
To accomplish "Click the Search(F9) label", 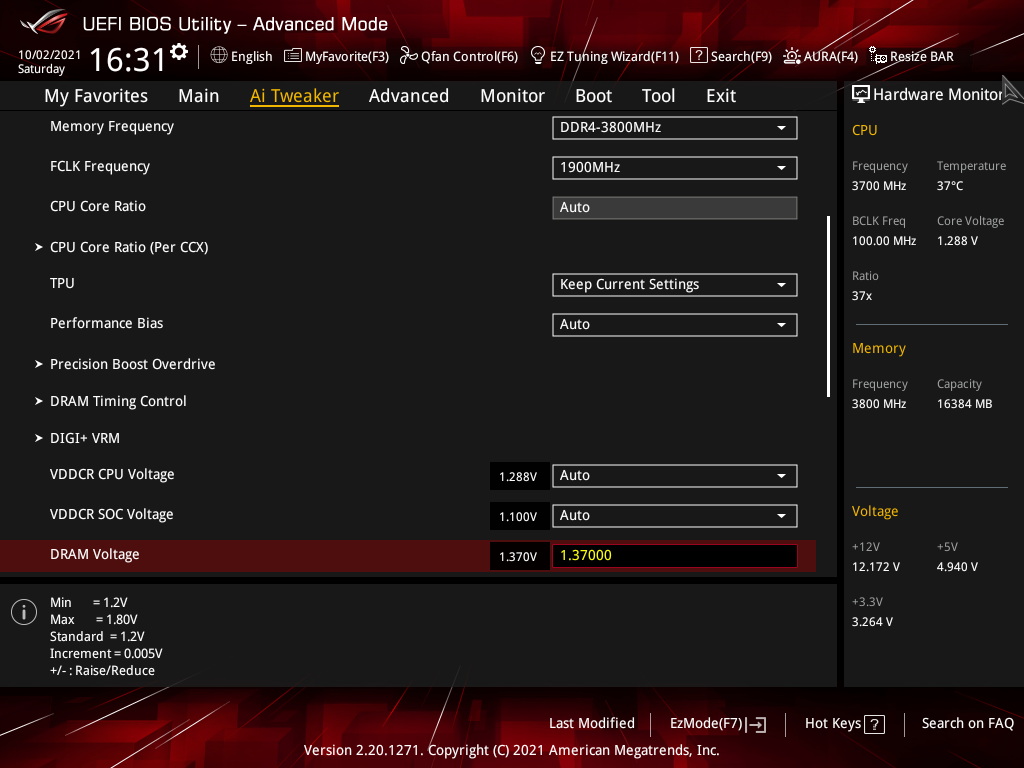I will pyautogui.click(x=741, y=57).
